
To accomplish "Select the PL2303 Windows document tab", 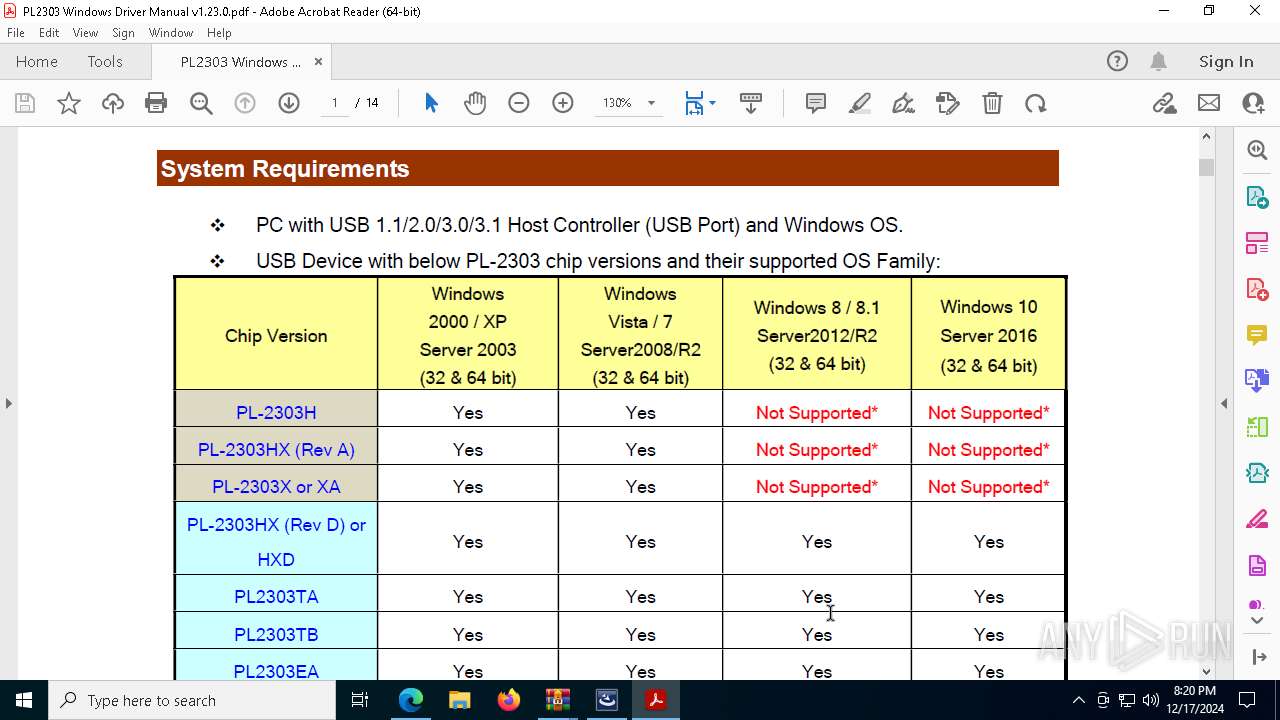I will click(240, 62).
